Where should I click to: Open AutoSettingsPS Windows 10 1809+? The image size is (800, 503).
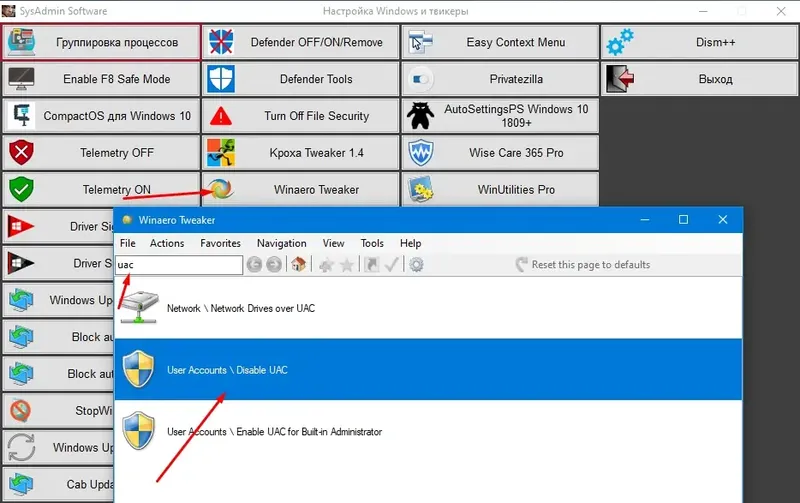click(x=500, y=116)
